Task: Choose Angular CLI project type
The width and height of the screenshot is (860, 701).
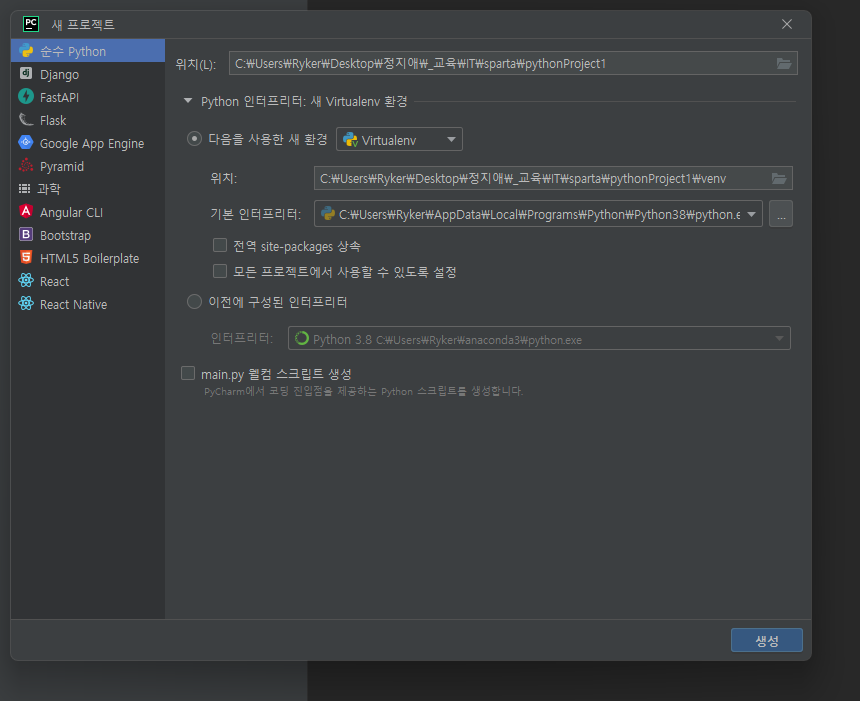Action: (88, 212)
